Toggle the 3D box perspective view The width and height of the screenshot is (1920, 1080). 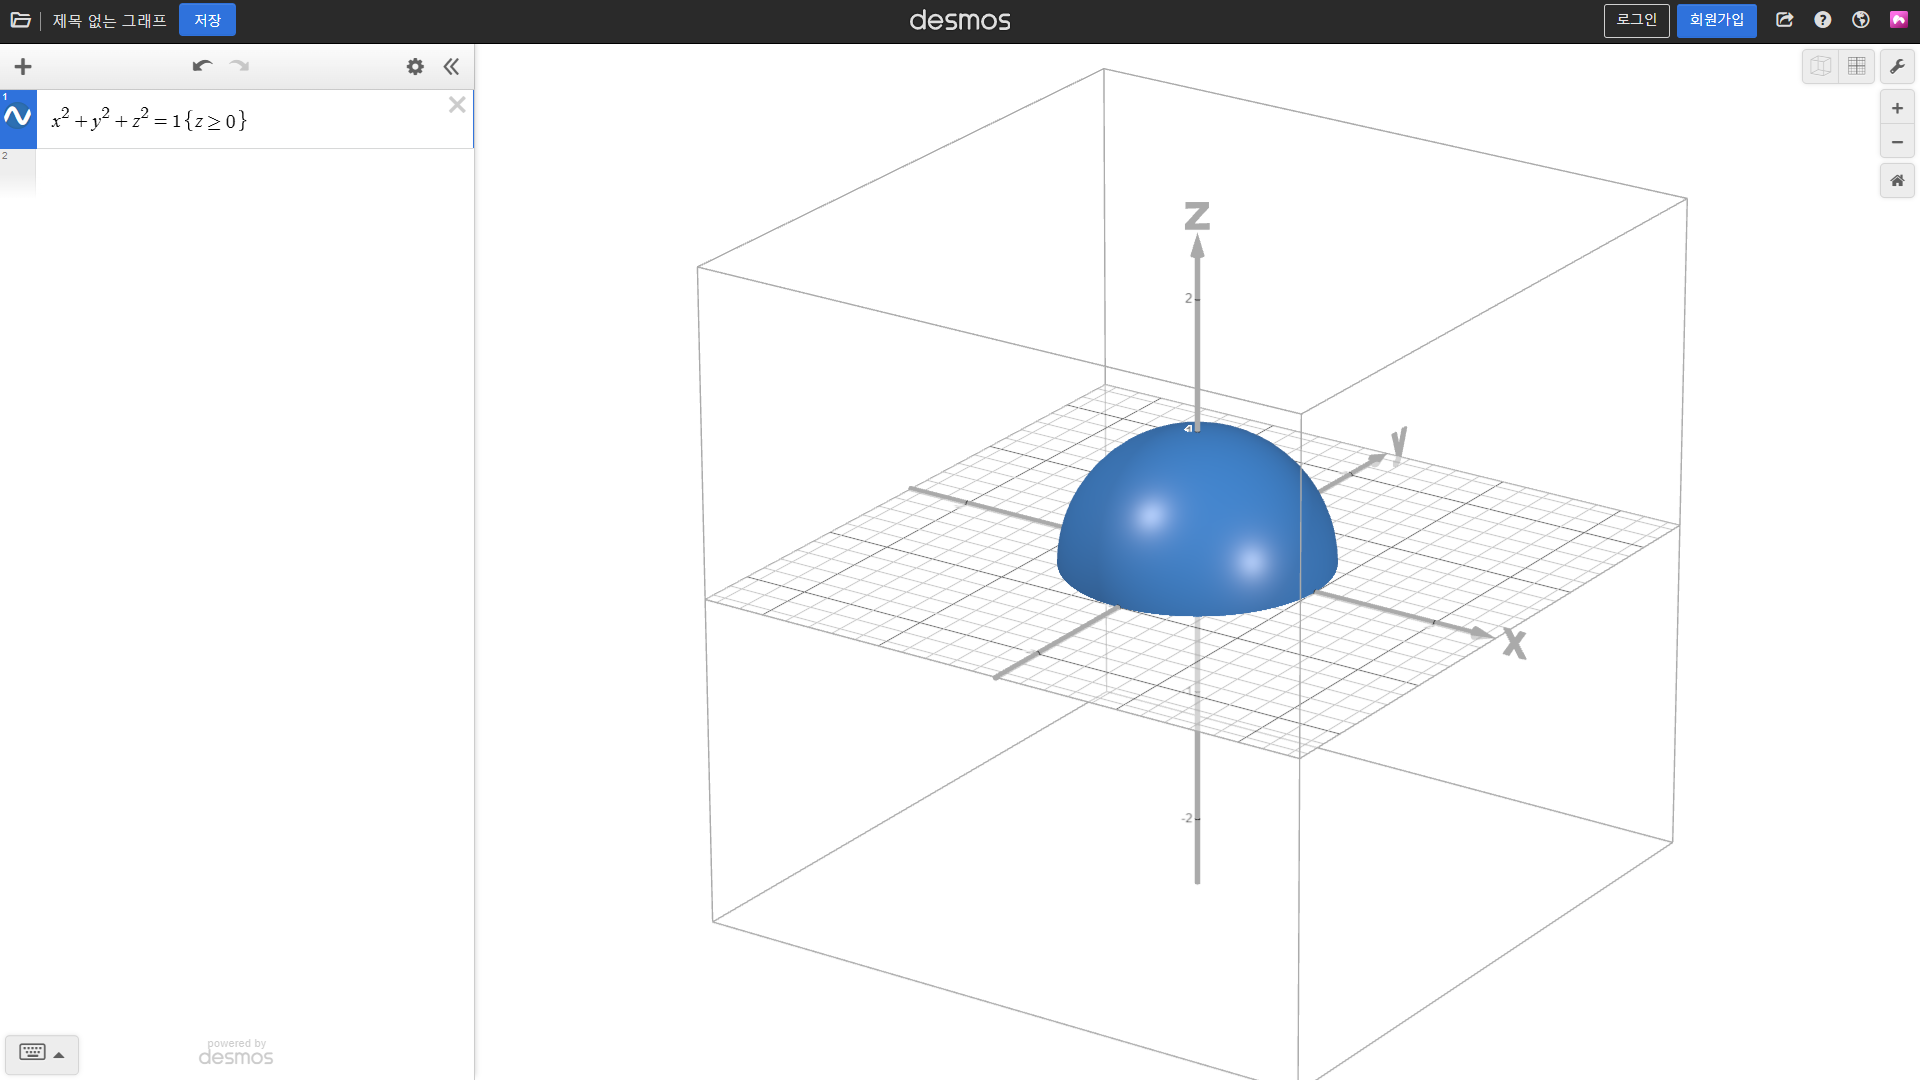1820,67
